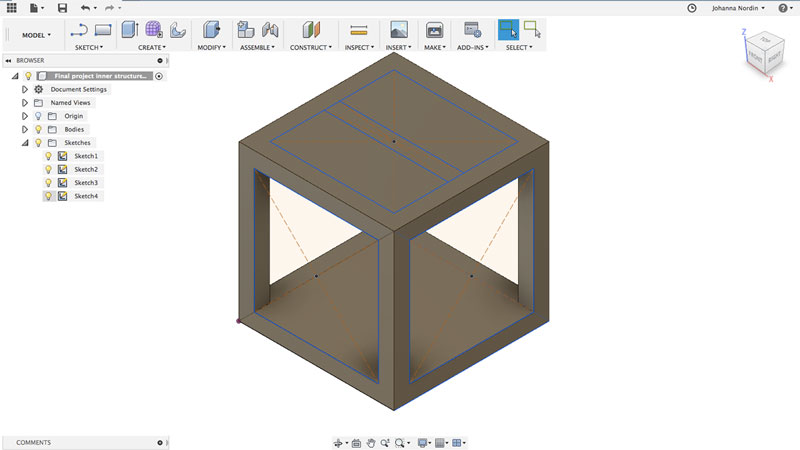Open the ADD-INS menu

[x=472, y=47]
